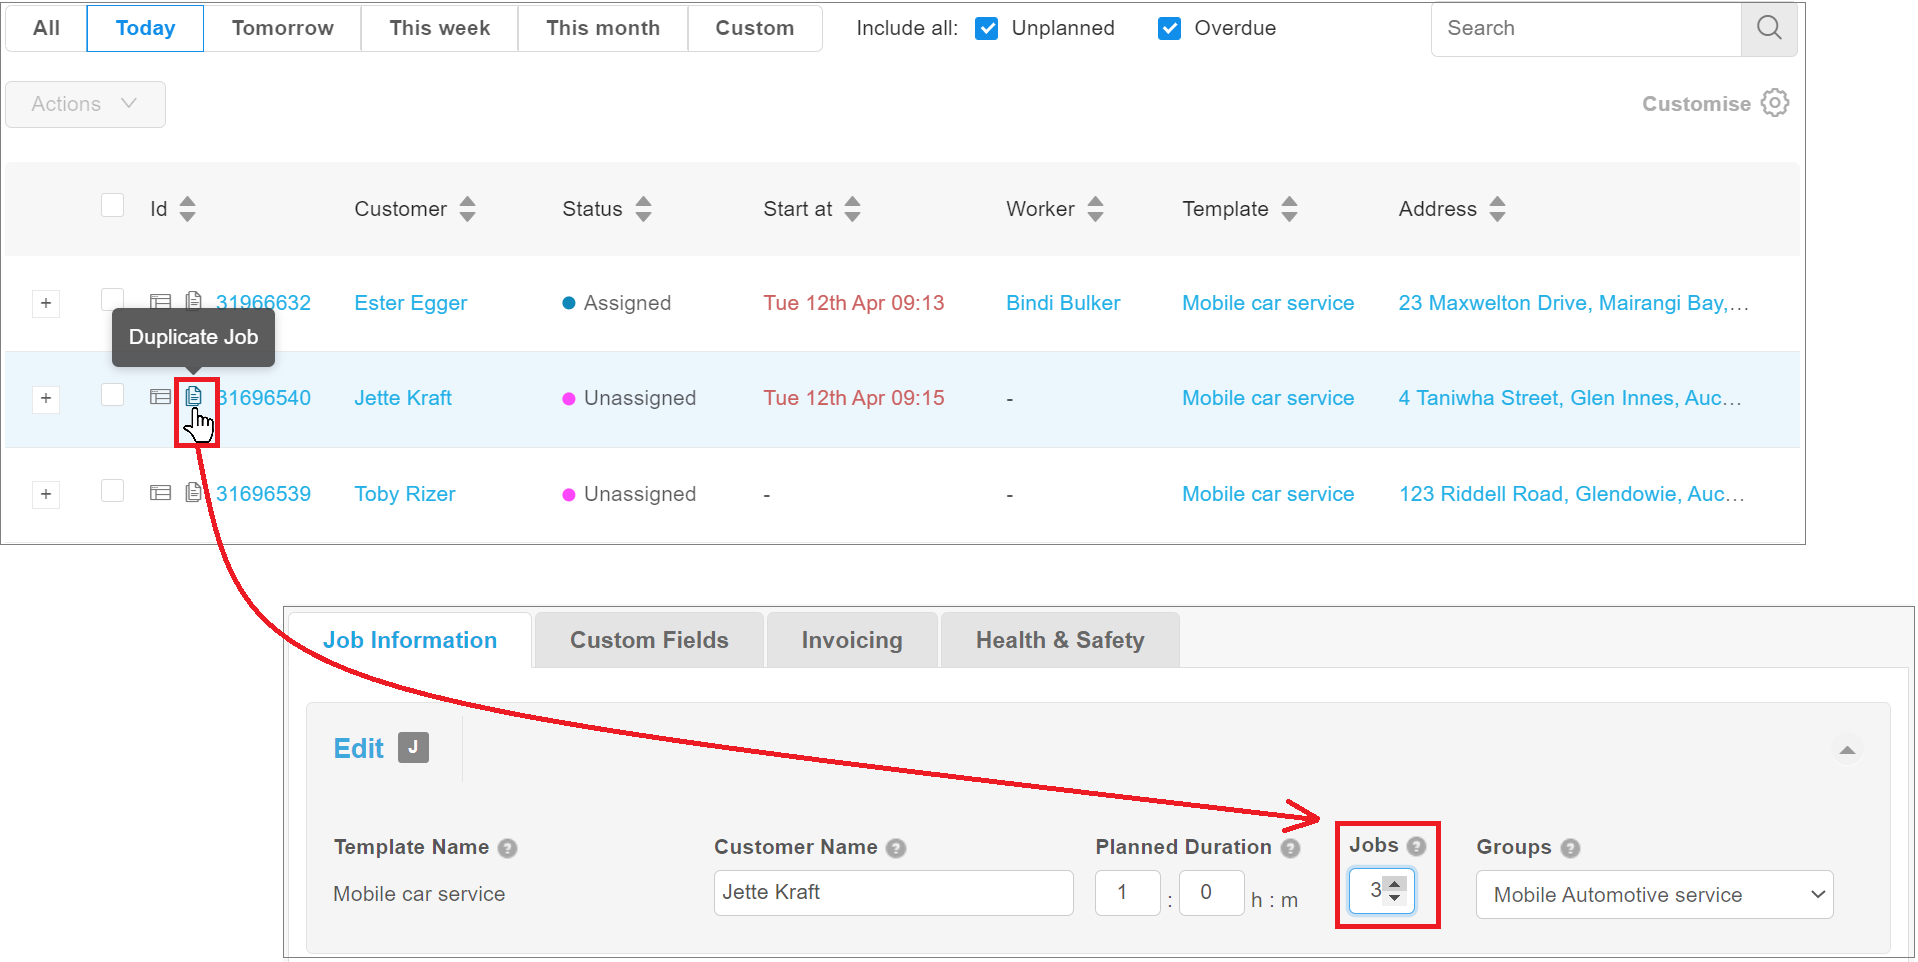1918x962 pixels.
Task: Click the Customise text button
Action: click(x=1696, y=104)
